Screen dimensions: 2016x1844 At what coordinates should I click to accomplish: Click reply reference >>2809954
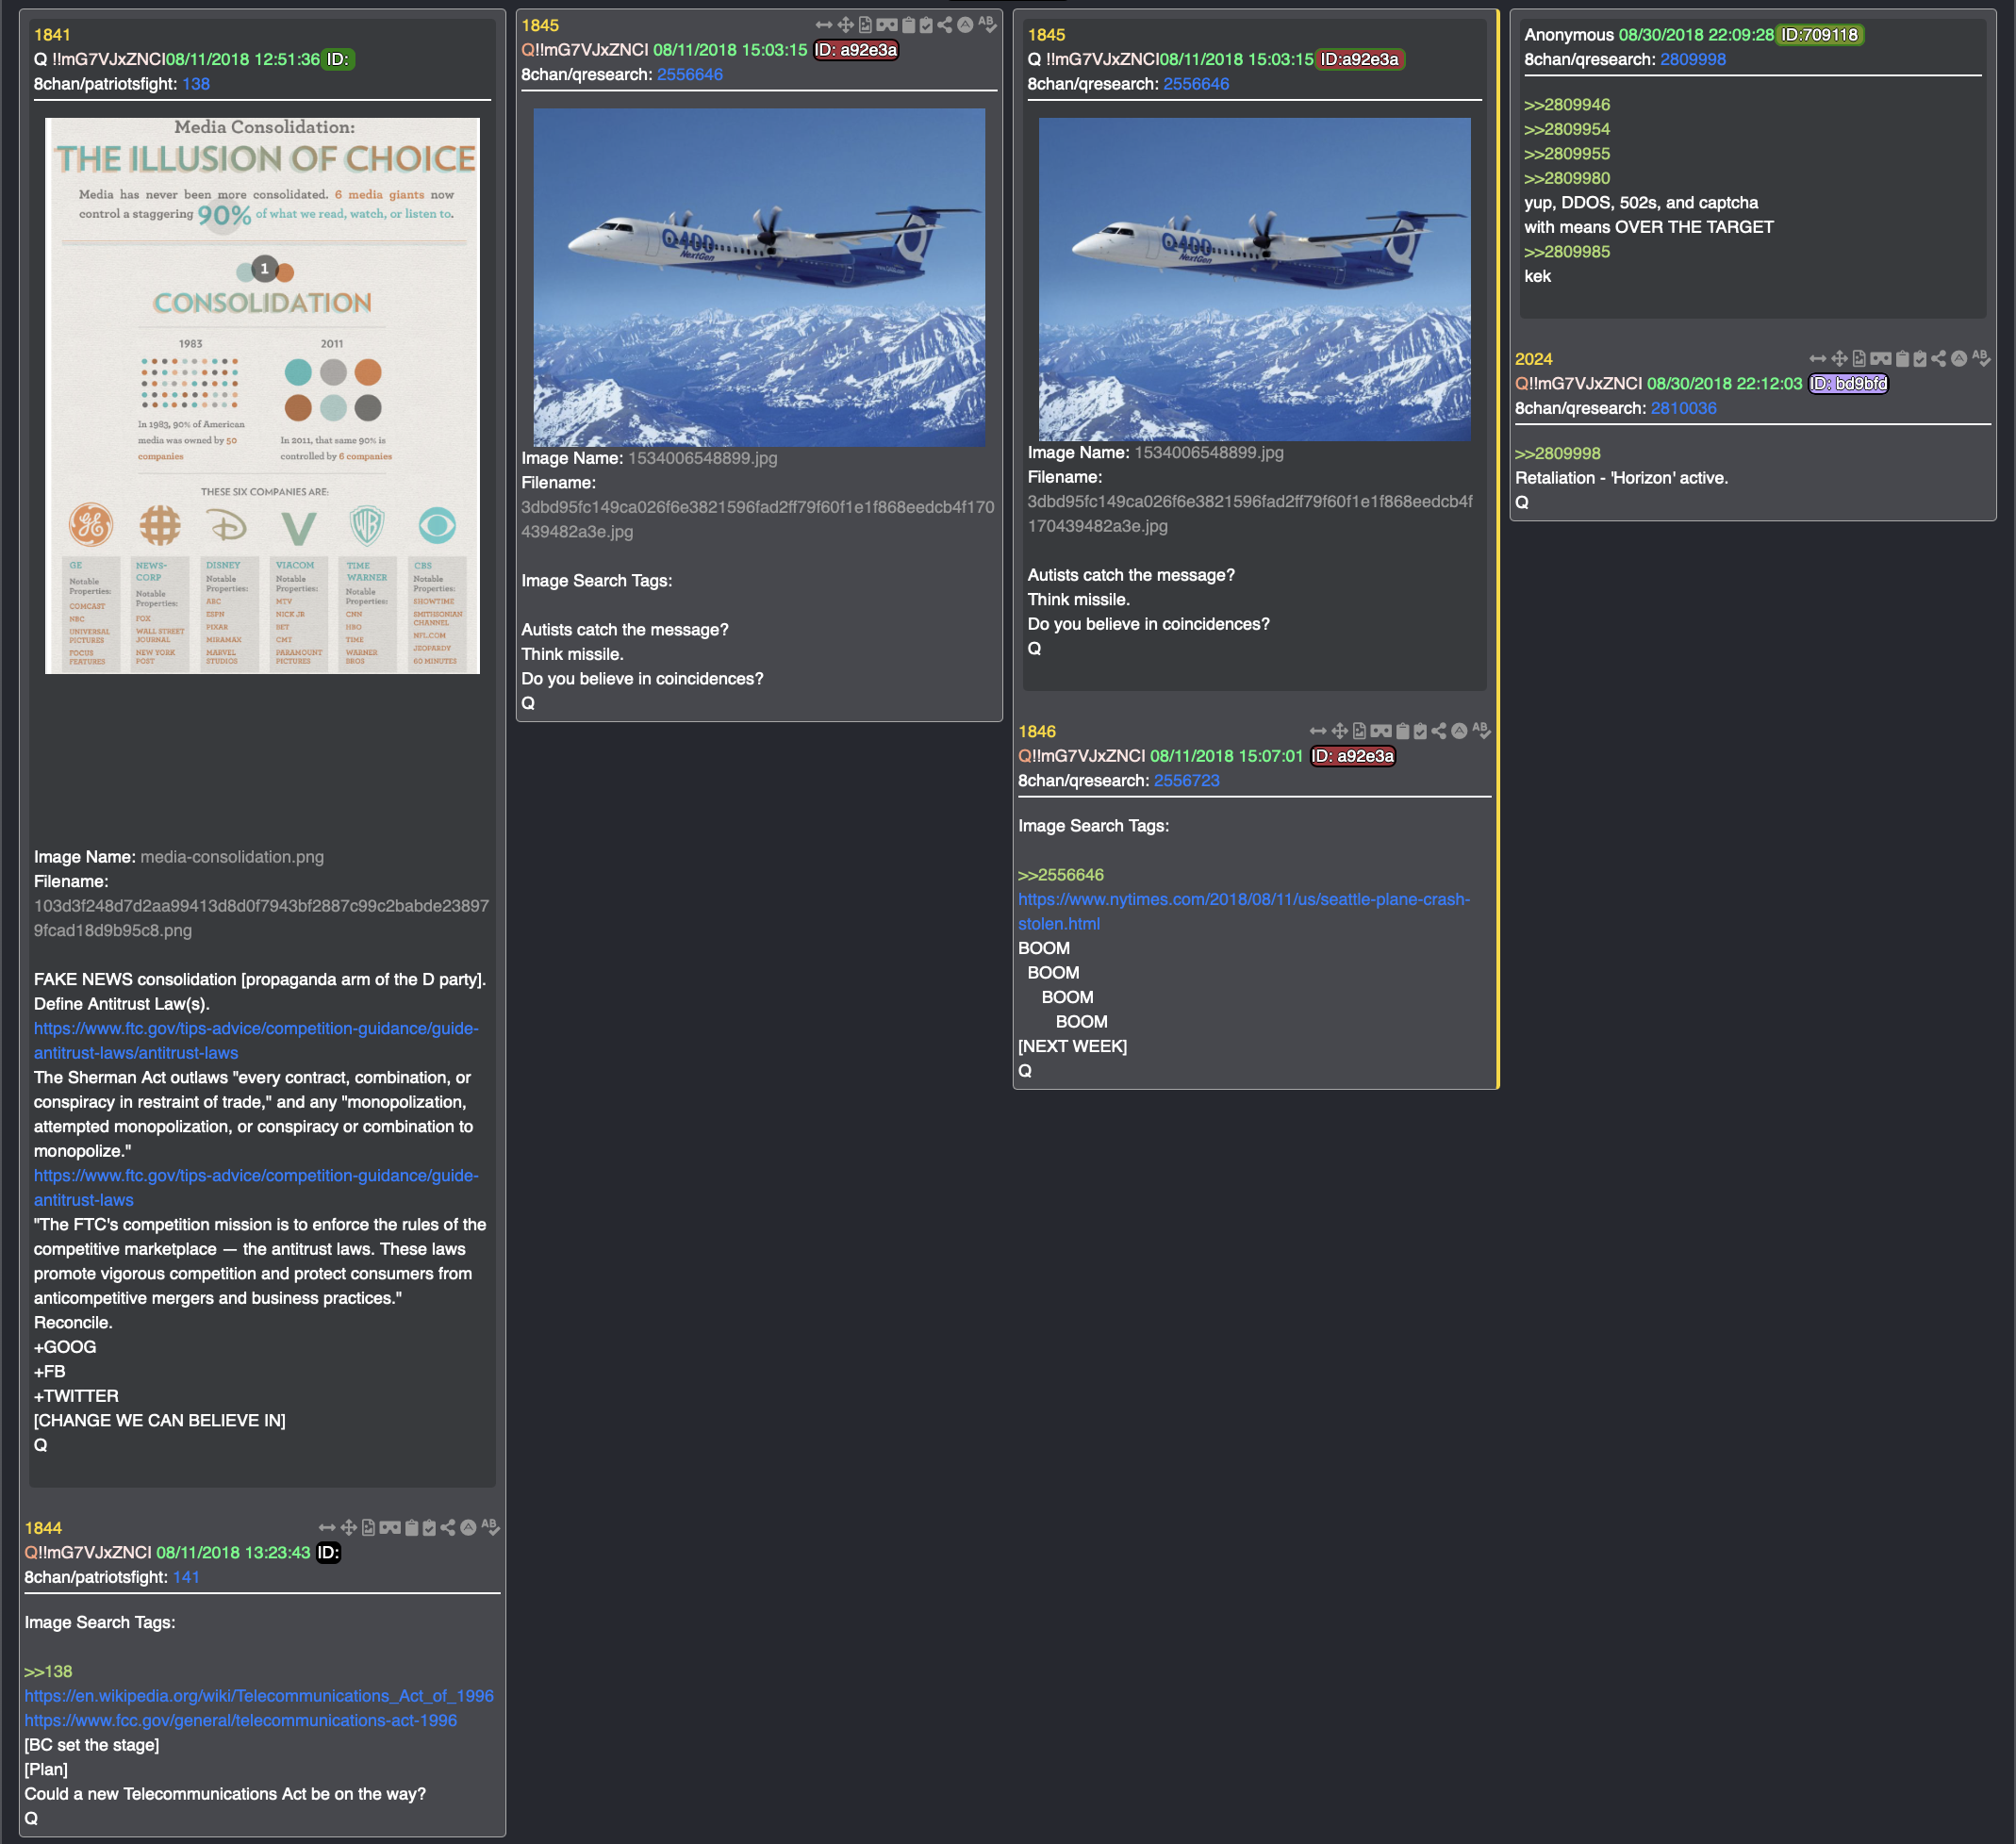pyautogui.click(x=1567, y=129)
